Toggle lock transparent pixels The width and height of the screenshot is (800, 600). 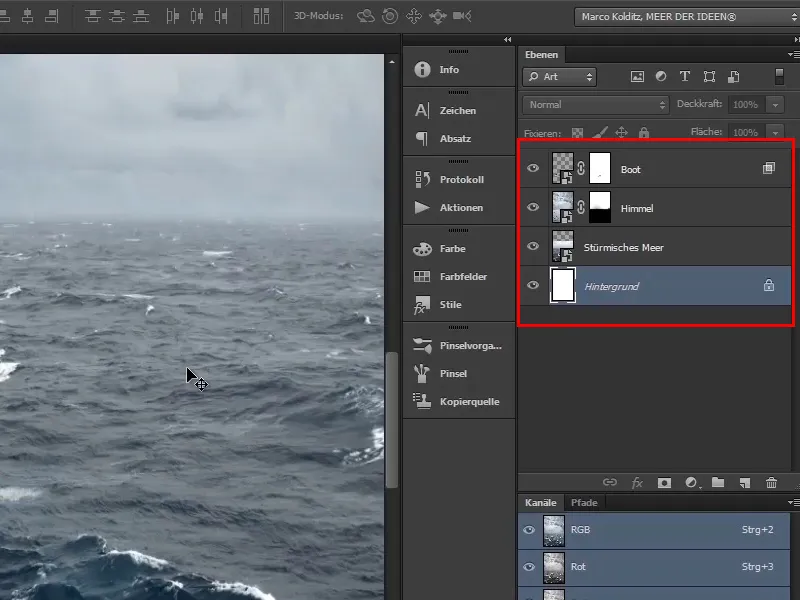pos(577,133)
